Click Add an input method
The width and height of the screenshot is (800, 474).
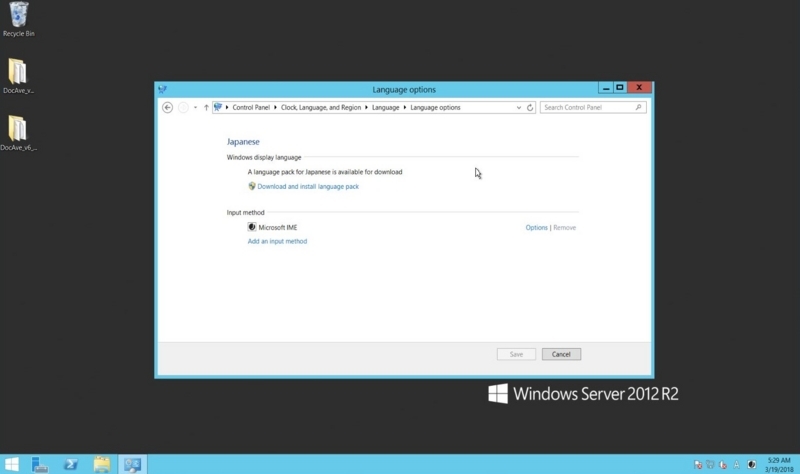(277, 241)
